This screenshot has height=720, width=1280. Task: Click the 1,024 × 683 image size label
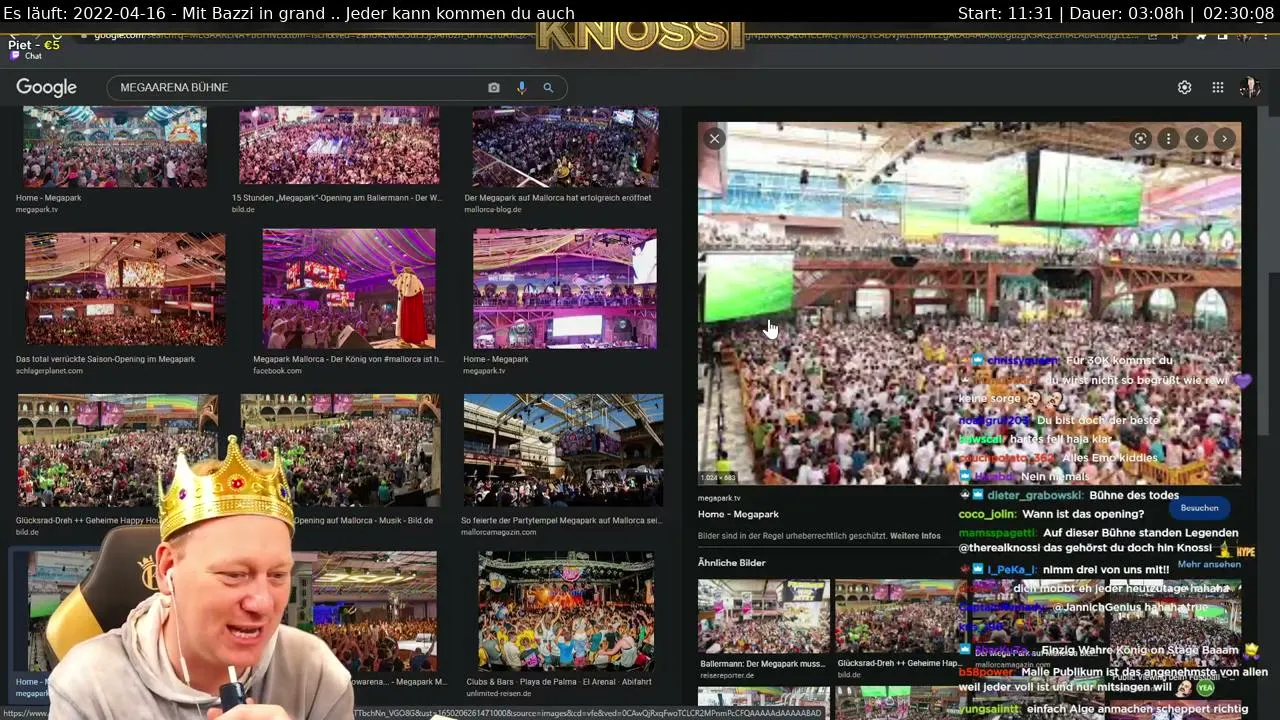click(x=718, y=478)
